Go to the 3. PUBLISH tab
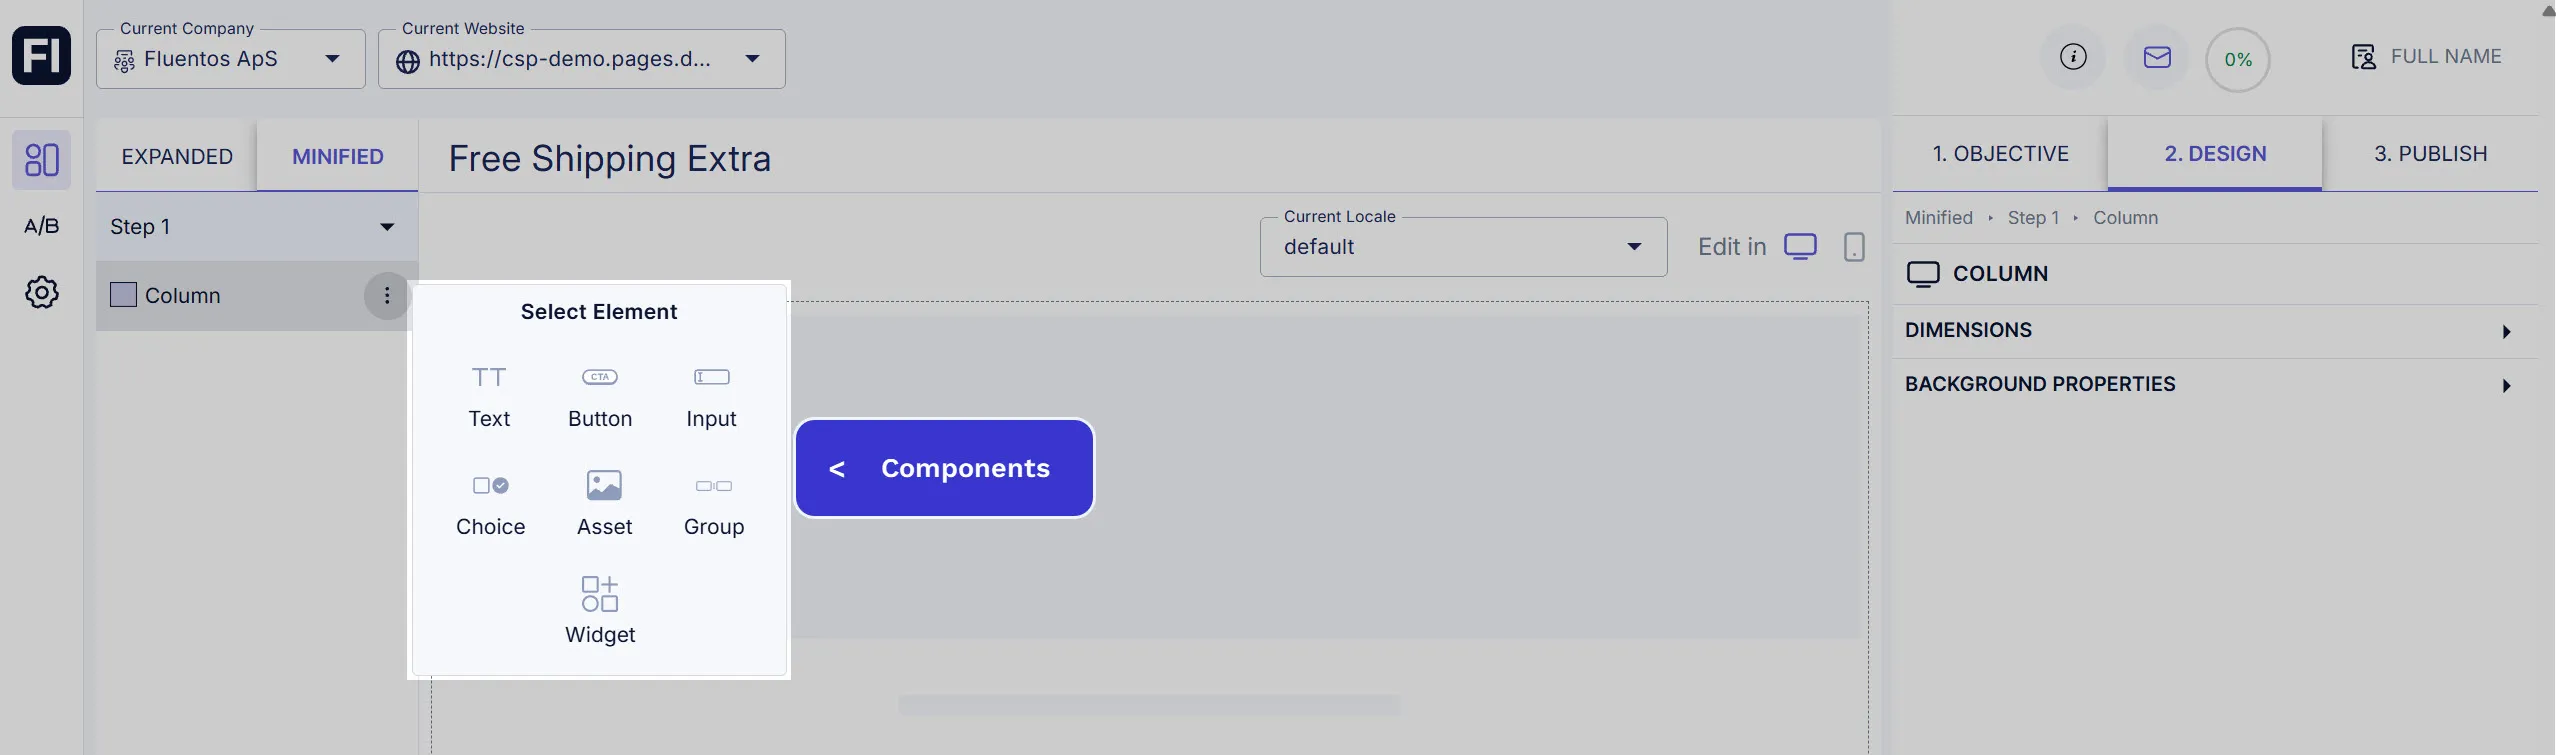The height and width of the screenshot is (755, 2556). (x=2430, y=153)
